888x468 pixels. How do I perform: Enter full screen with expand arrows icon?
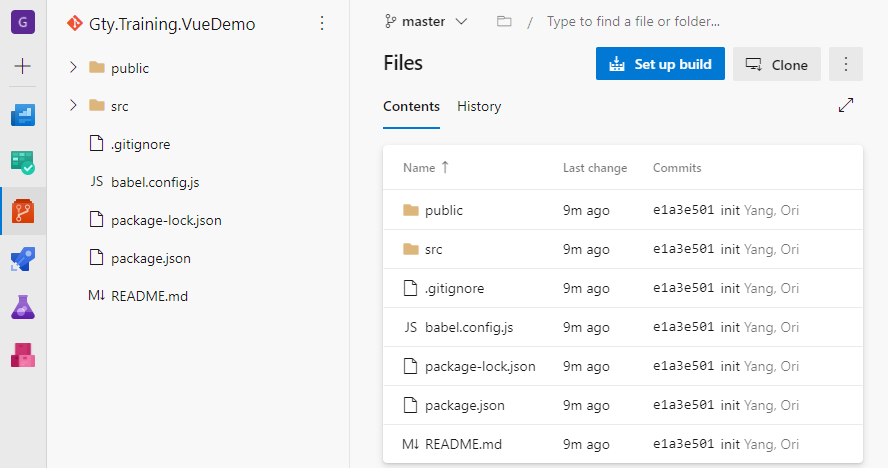click(846, 105)
